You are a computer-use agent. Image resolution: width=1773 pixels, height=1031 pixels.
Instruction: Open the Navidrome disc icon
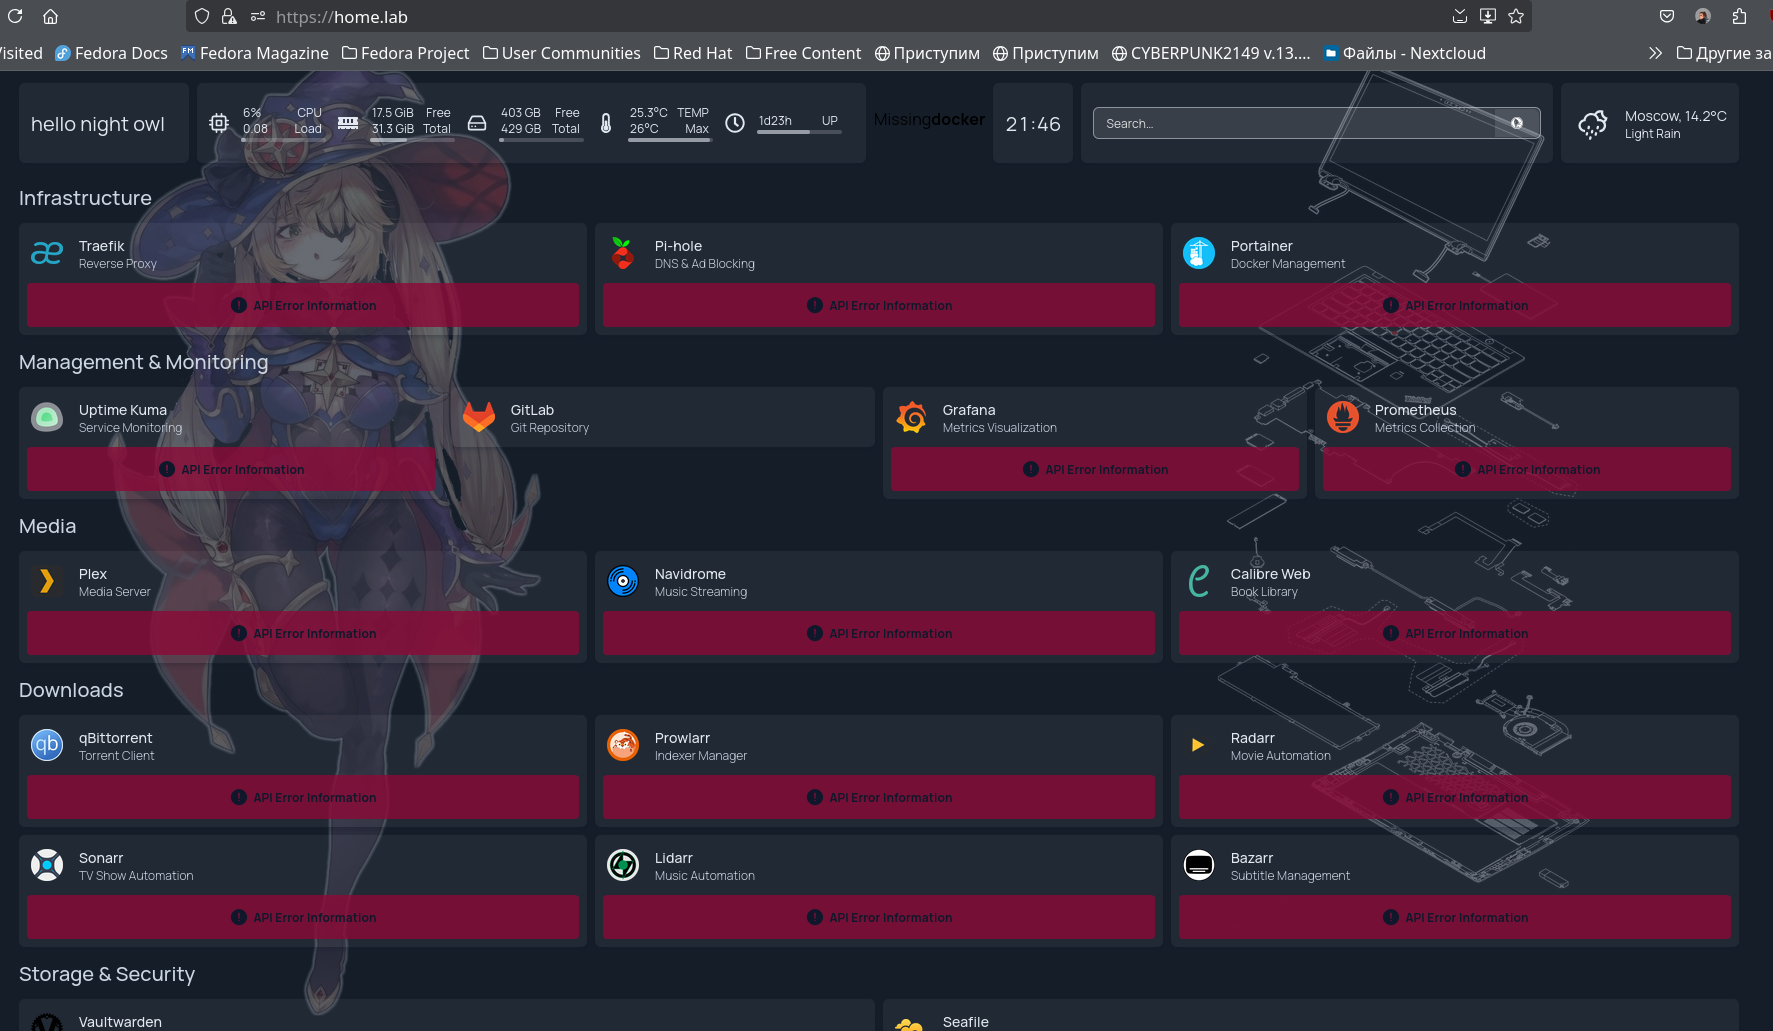point(623,582)
